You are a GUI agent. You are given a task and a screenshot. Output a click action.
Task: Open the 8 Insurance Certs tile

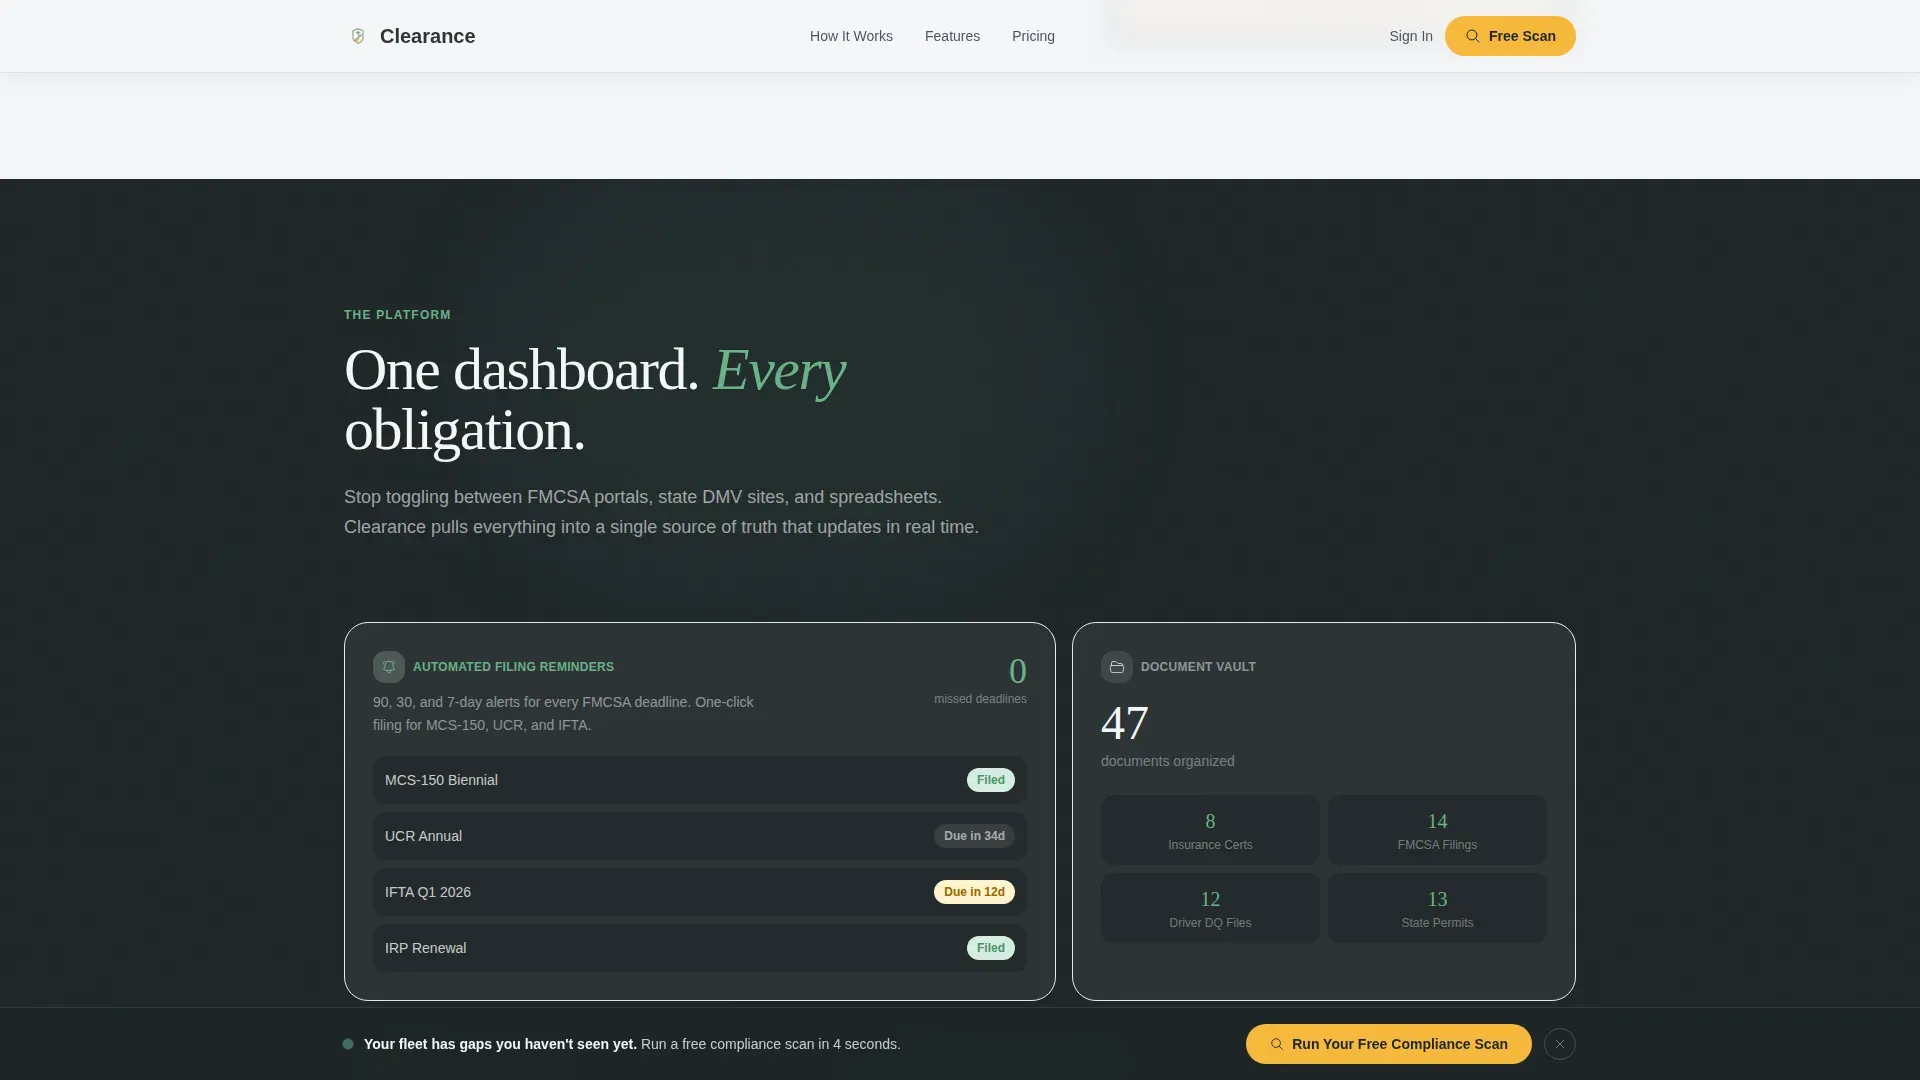pos(1210,830)
